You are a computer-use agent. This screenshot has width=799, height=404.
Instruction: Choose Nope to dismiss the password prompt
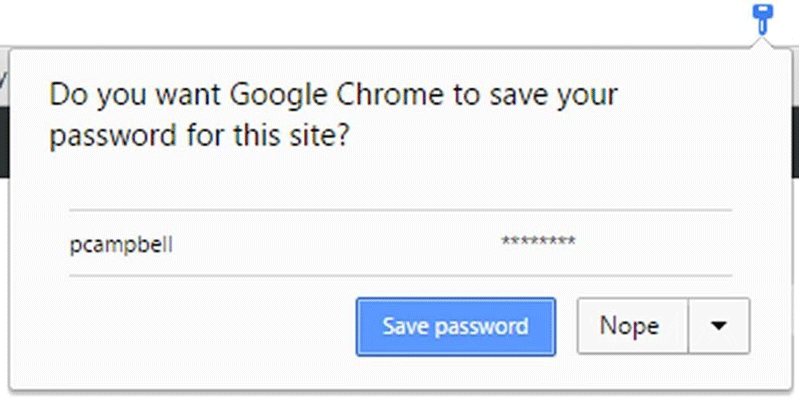629,326
